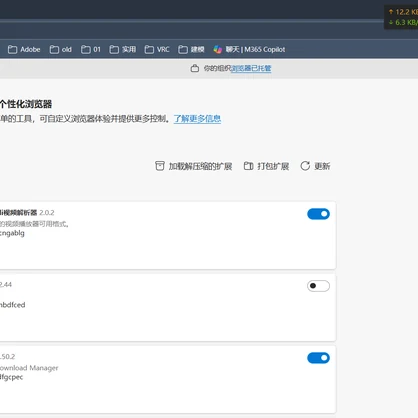Image resolution: width=418 pixels, height=418 pixels.
Task: Open the old bookmarks folder
Action: 61,50
